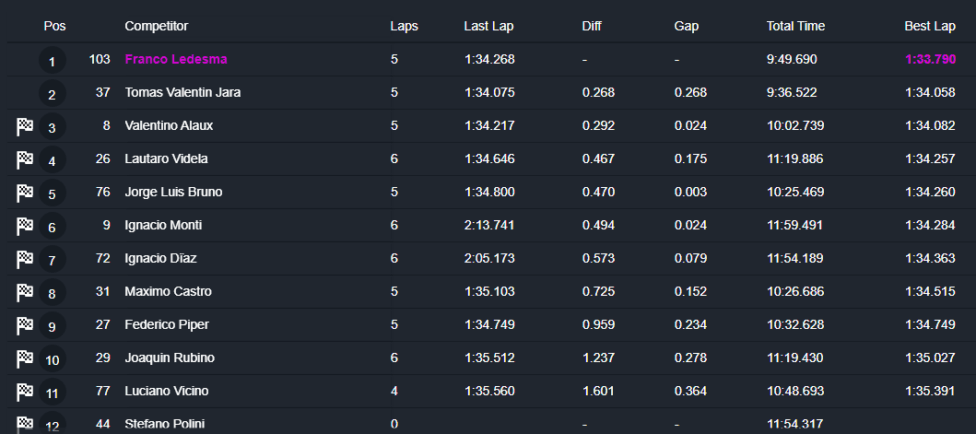
Task: Sort by Best Lap column header
Action: 930,26
